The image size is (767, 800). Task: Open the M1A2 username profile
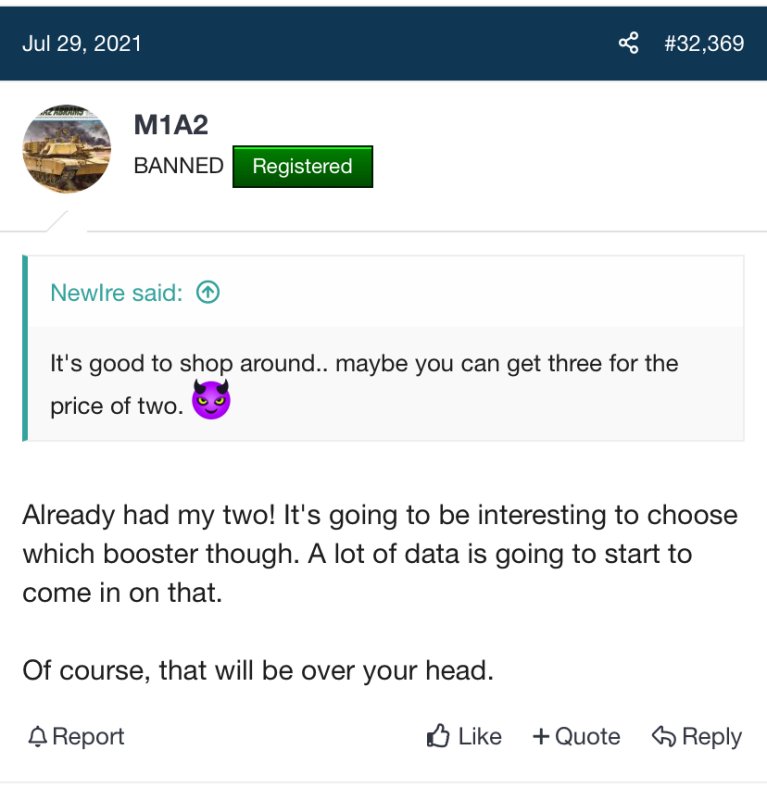[170, 125]
